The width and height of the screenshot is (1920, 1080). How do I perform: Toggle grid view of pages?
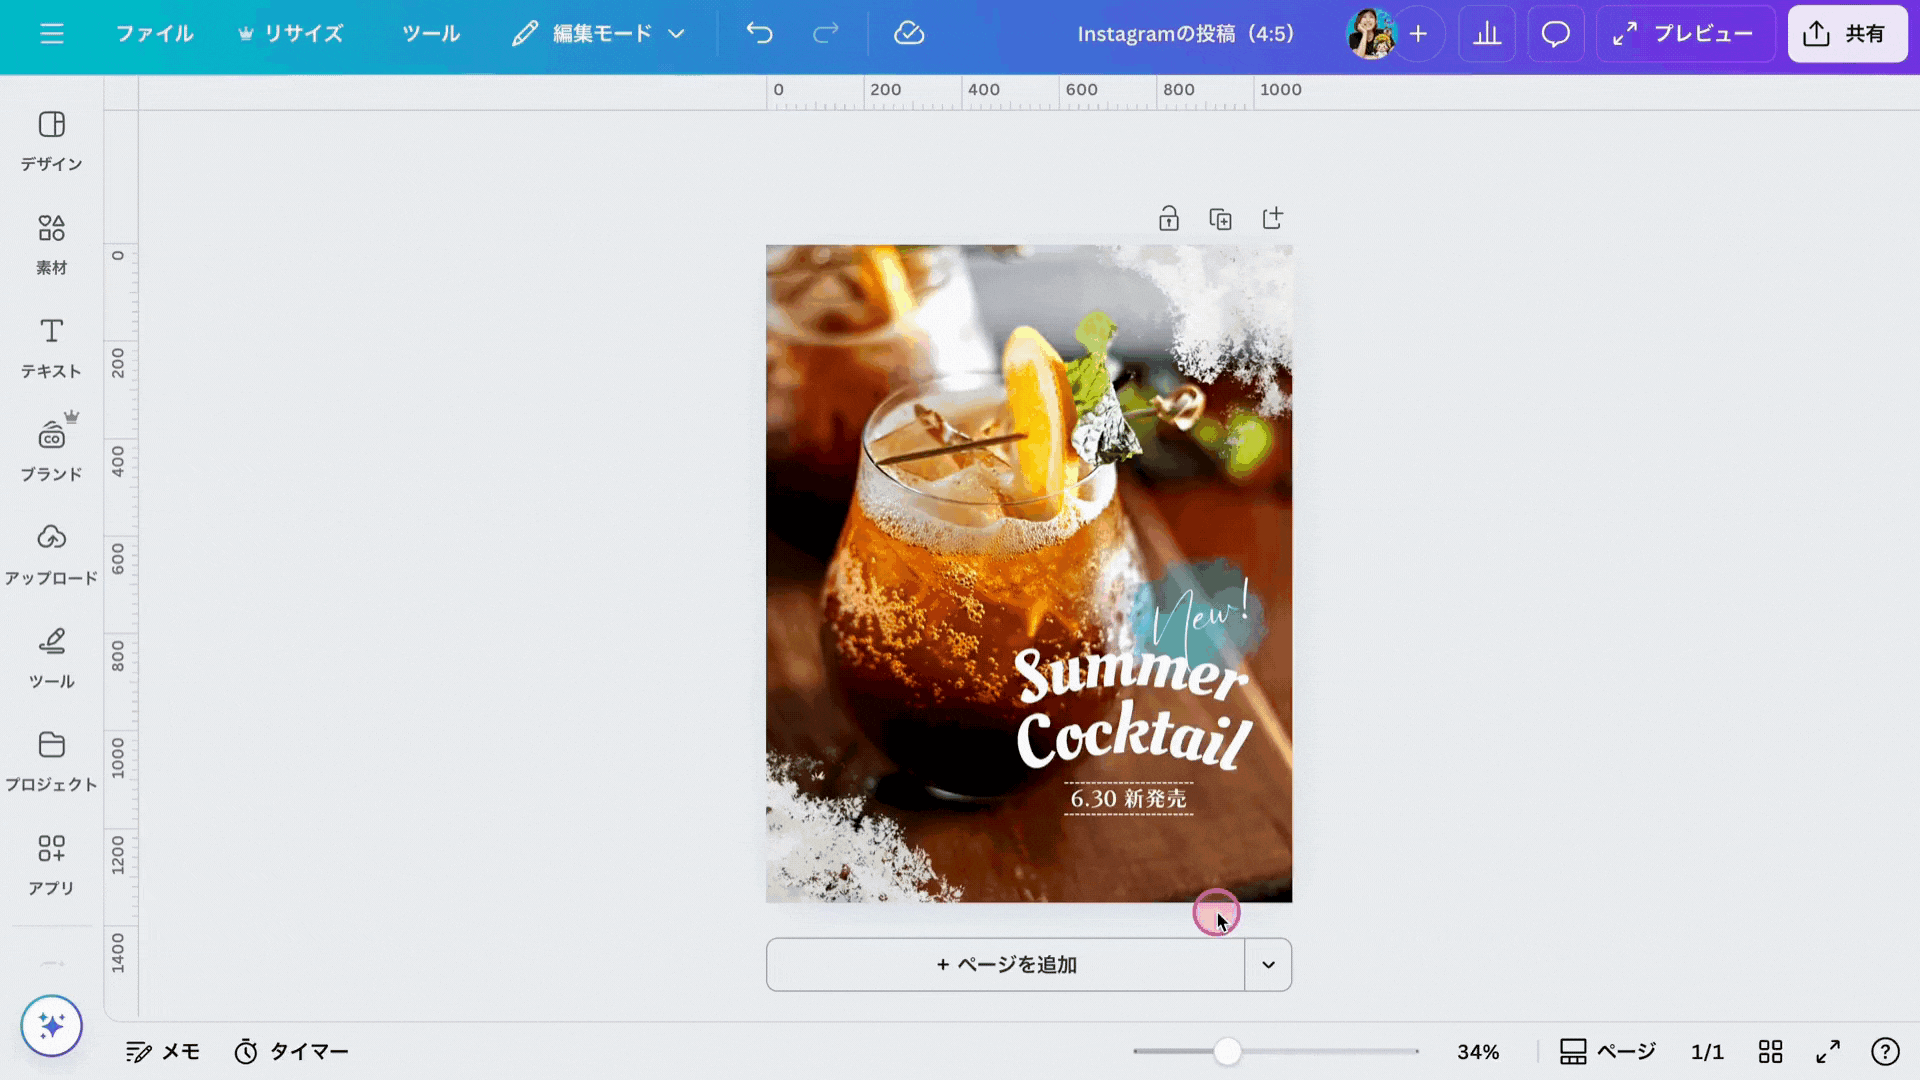1770,1051
